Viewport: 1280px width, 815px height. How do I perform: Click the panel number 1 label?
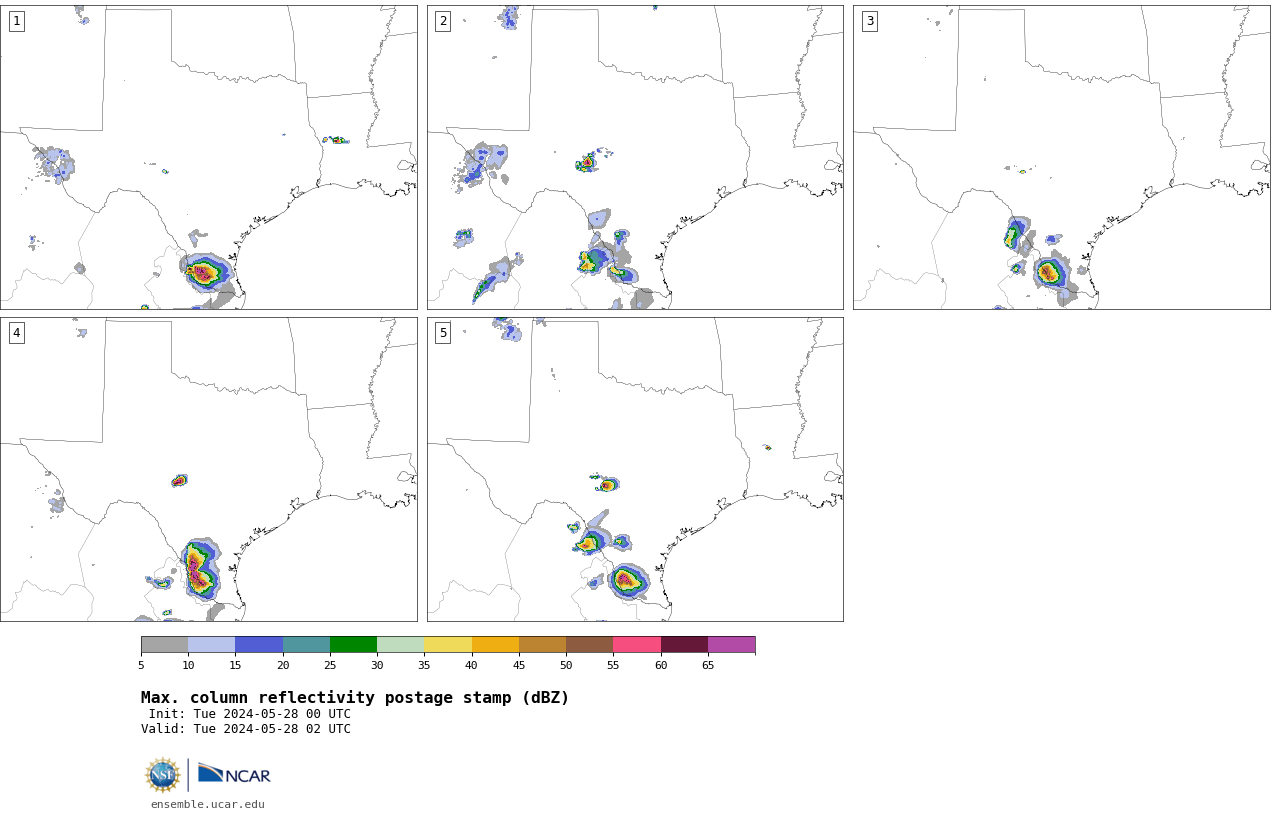(x=16, y=21)
